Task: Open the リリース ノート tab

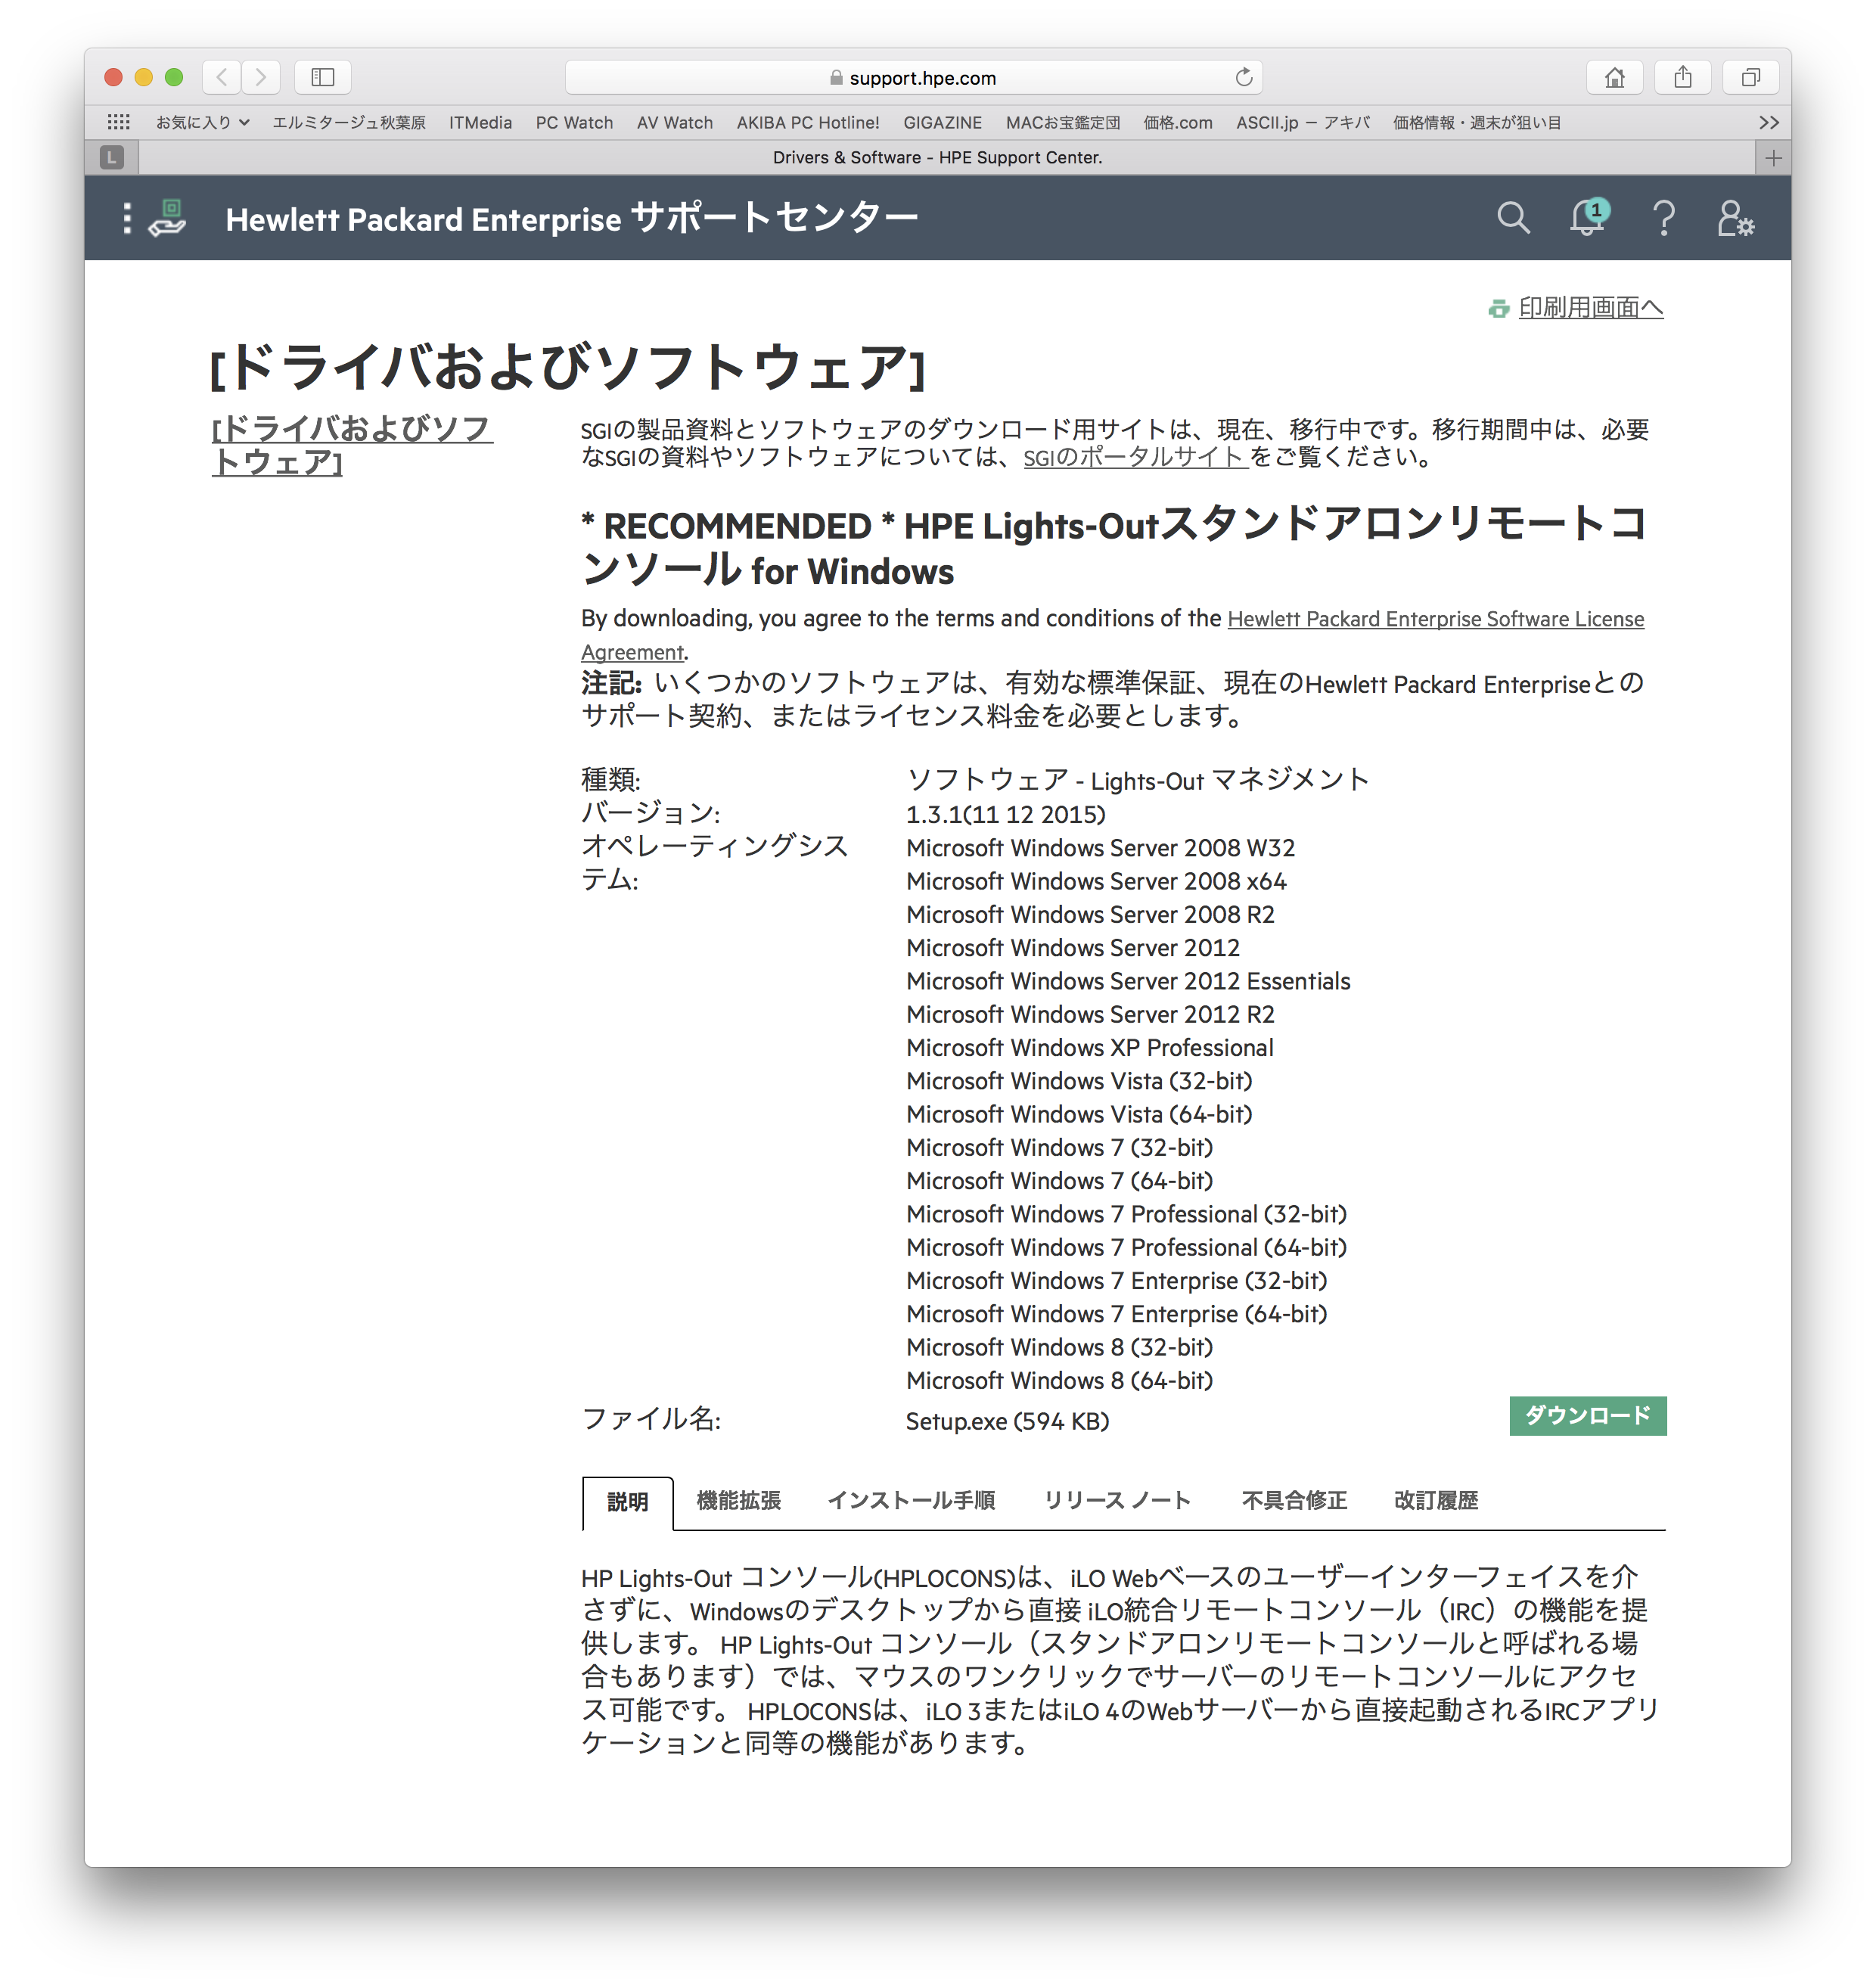Action: pos(1117,1501)
